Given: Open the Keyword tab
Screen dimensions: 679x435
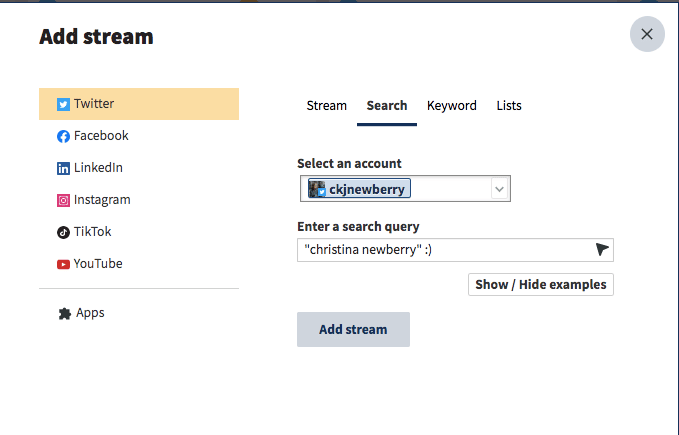Looking at the screenshot, I should (x=451, y=105).
